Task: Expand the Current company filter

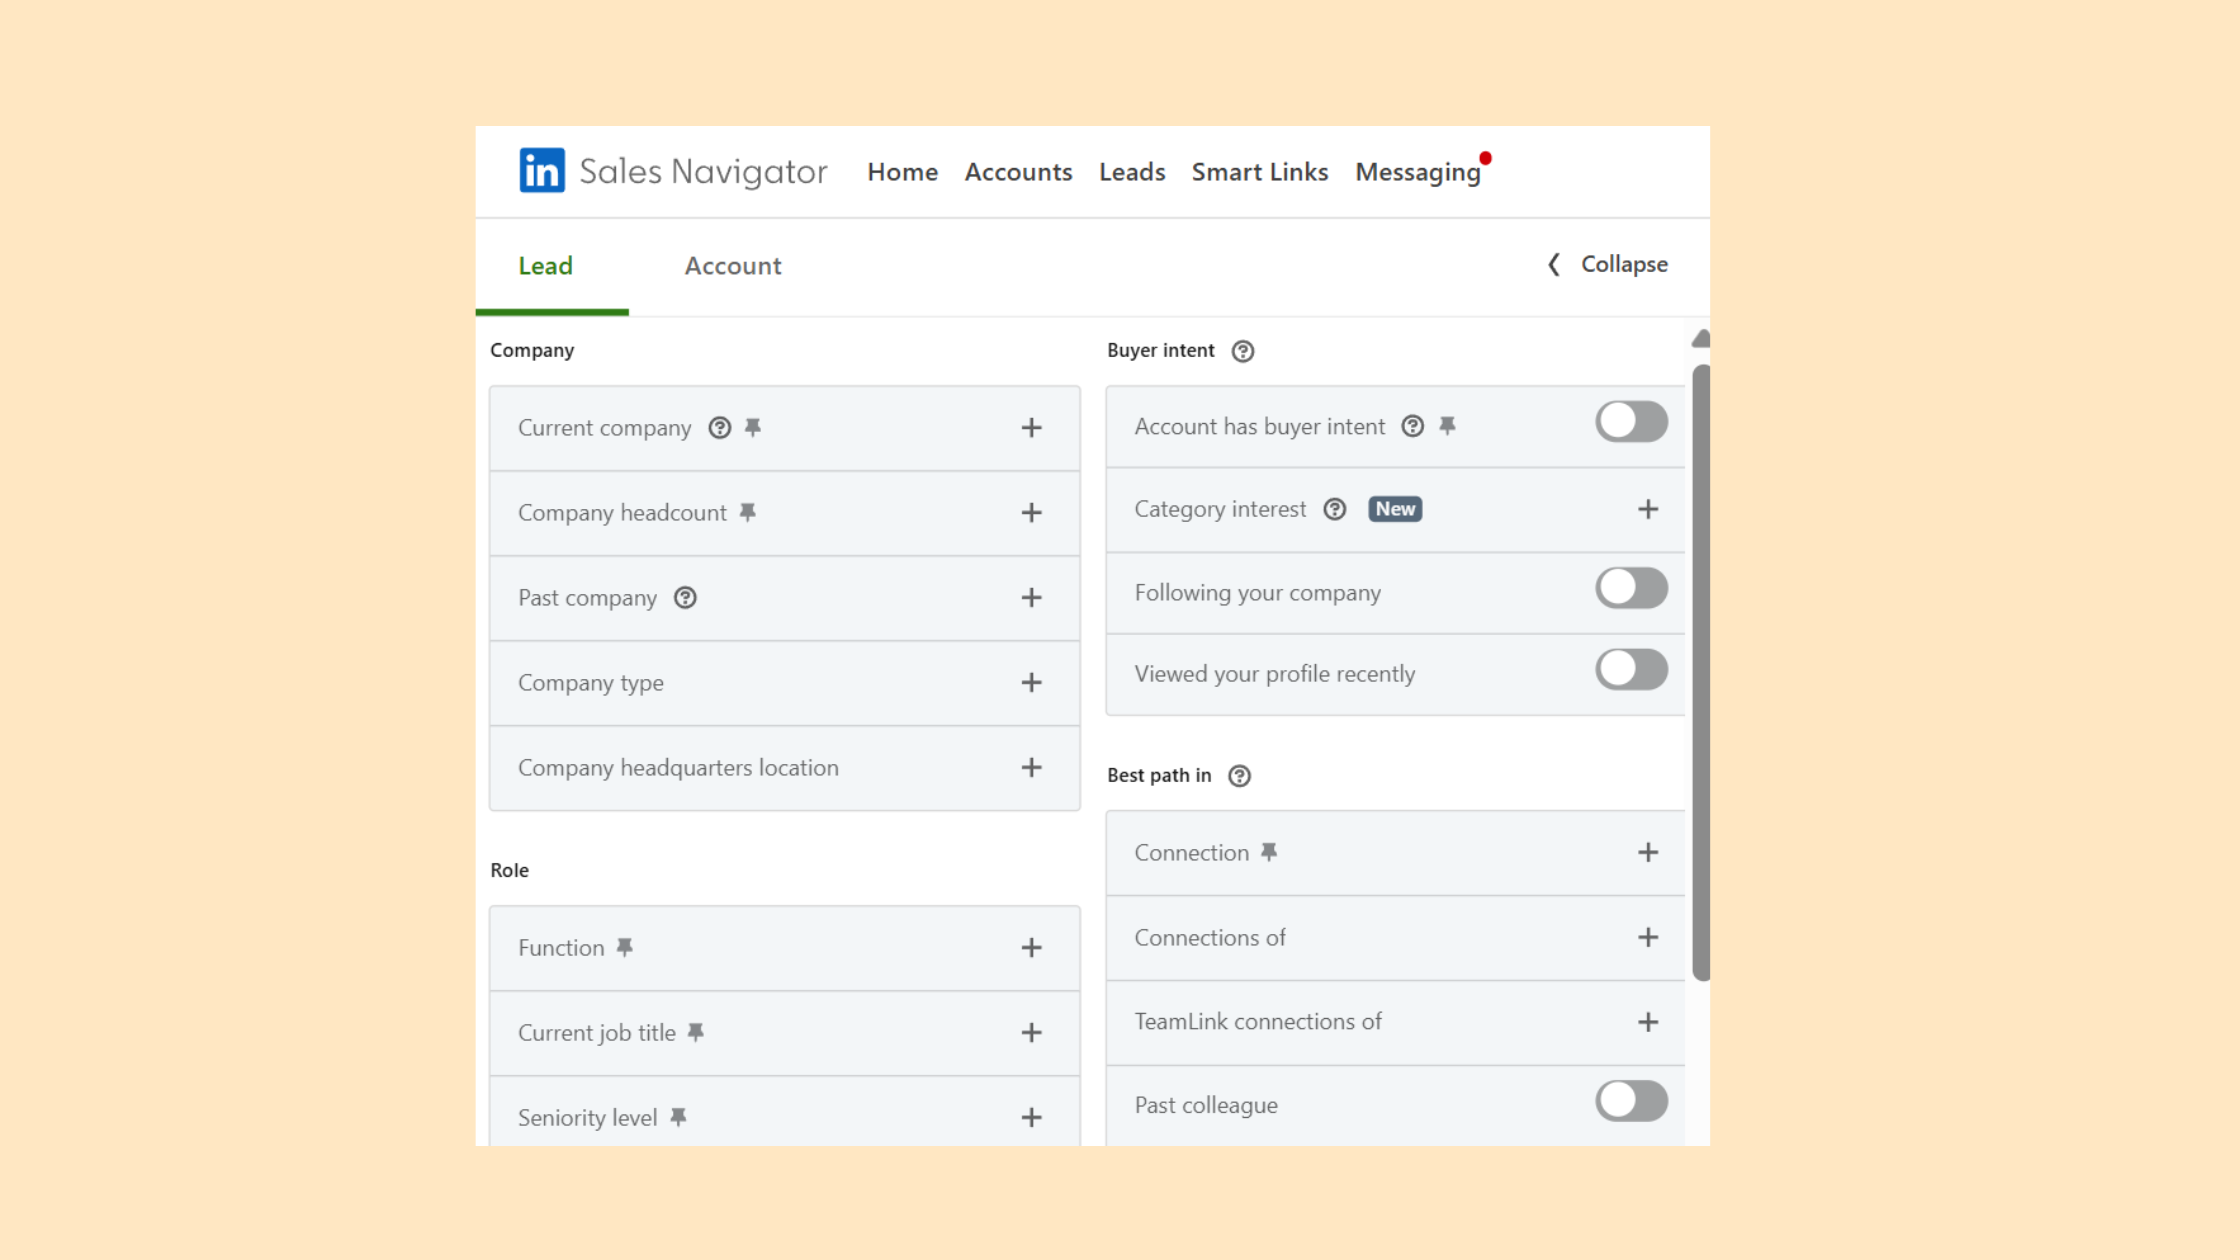Action: pos(1032,428)
